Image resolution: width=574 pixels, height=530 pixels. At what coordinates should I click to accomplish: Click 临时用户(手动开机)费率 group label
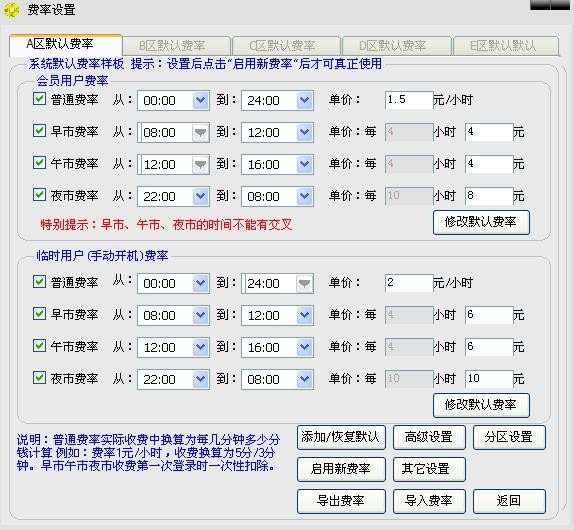click(102, 255)
